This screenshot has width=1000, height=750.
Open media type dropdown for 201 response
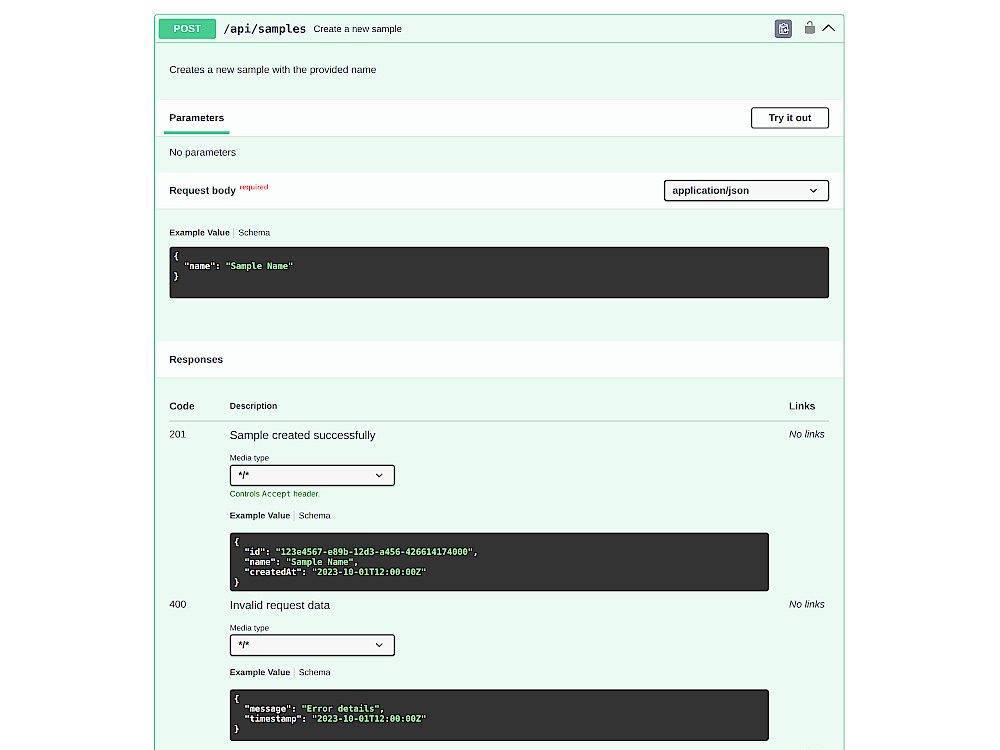click(x=312, y=475)
